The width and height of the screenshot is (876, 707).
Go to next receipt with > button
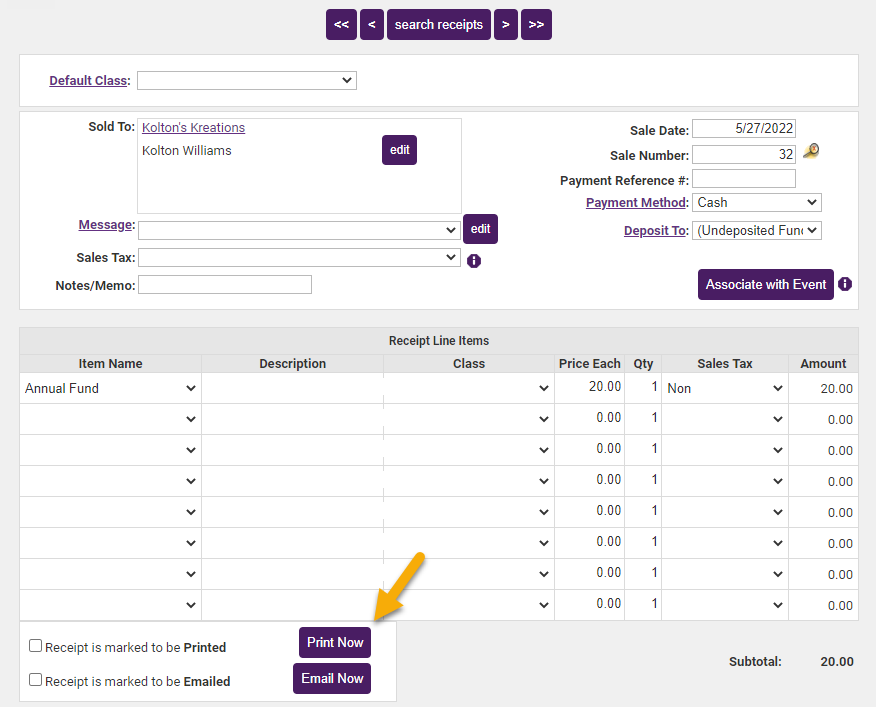pos(506,25)
